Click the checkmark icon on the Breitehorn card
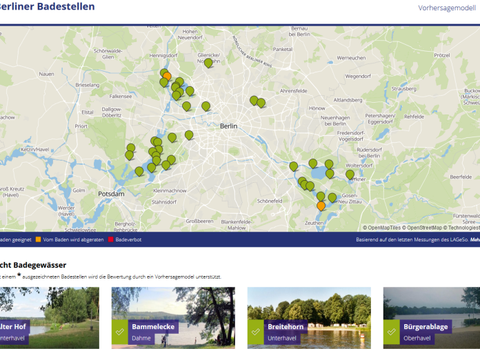The image size is (480, 360). (x=256, y=332)
